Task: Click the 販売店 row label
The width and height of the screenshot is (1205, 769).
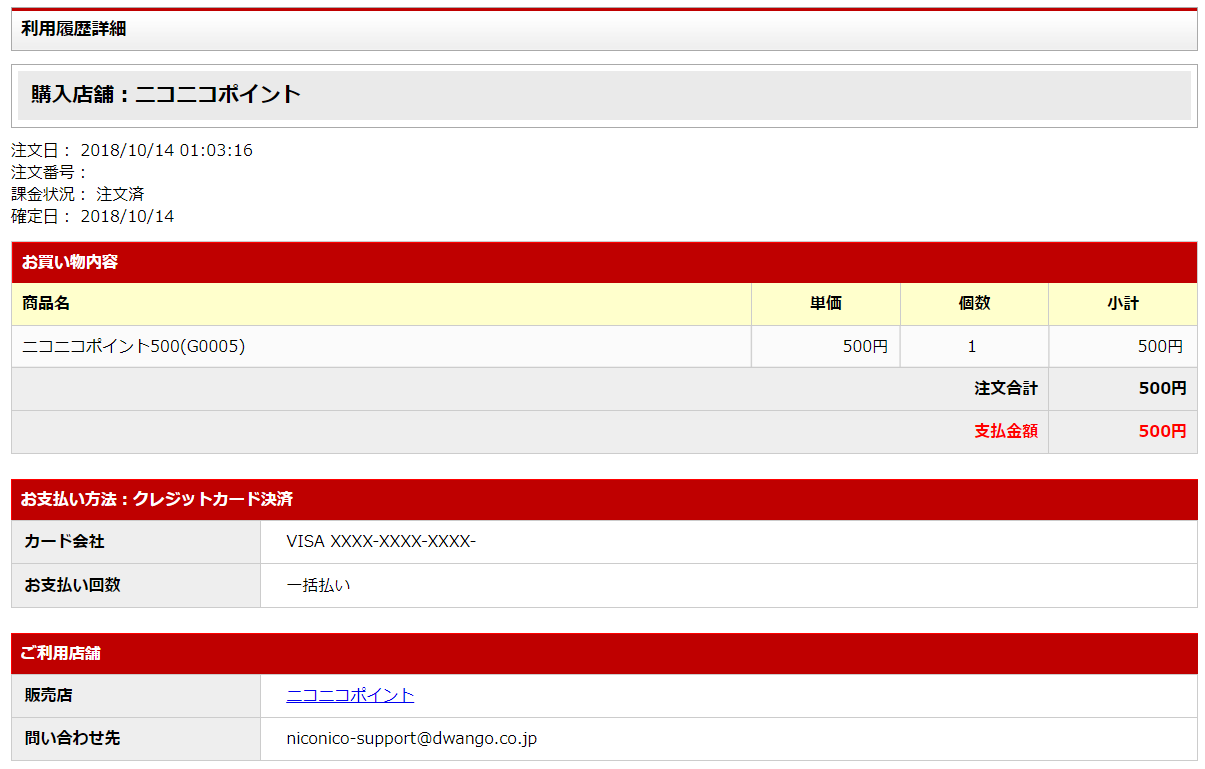Action: tap(136, 695)
